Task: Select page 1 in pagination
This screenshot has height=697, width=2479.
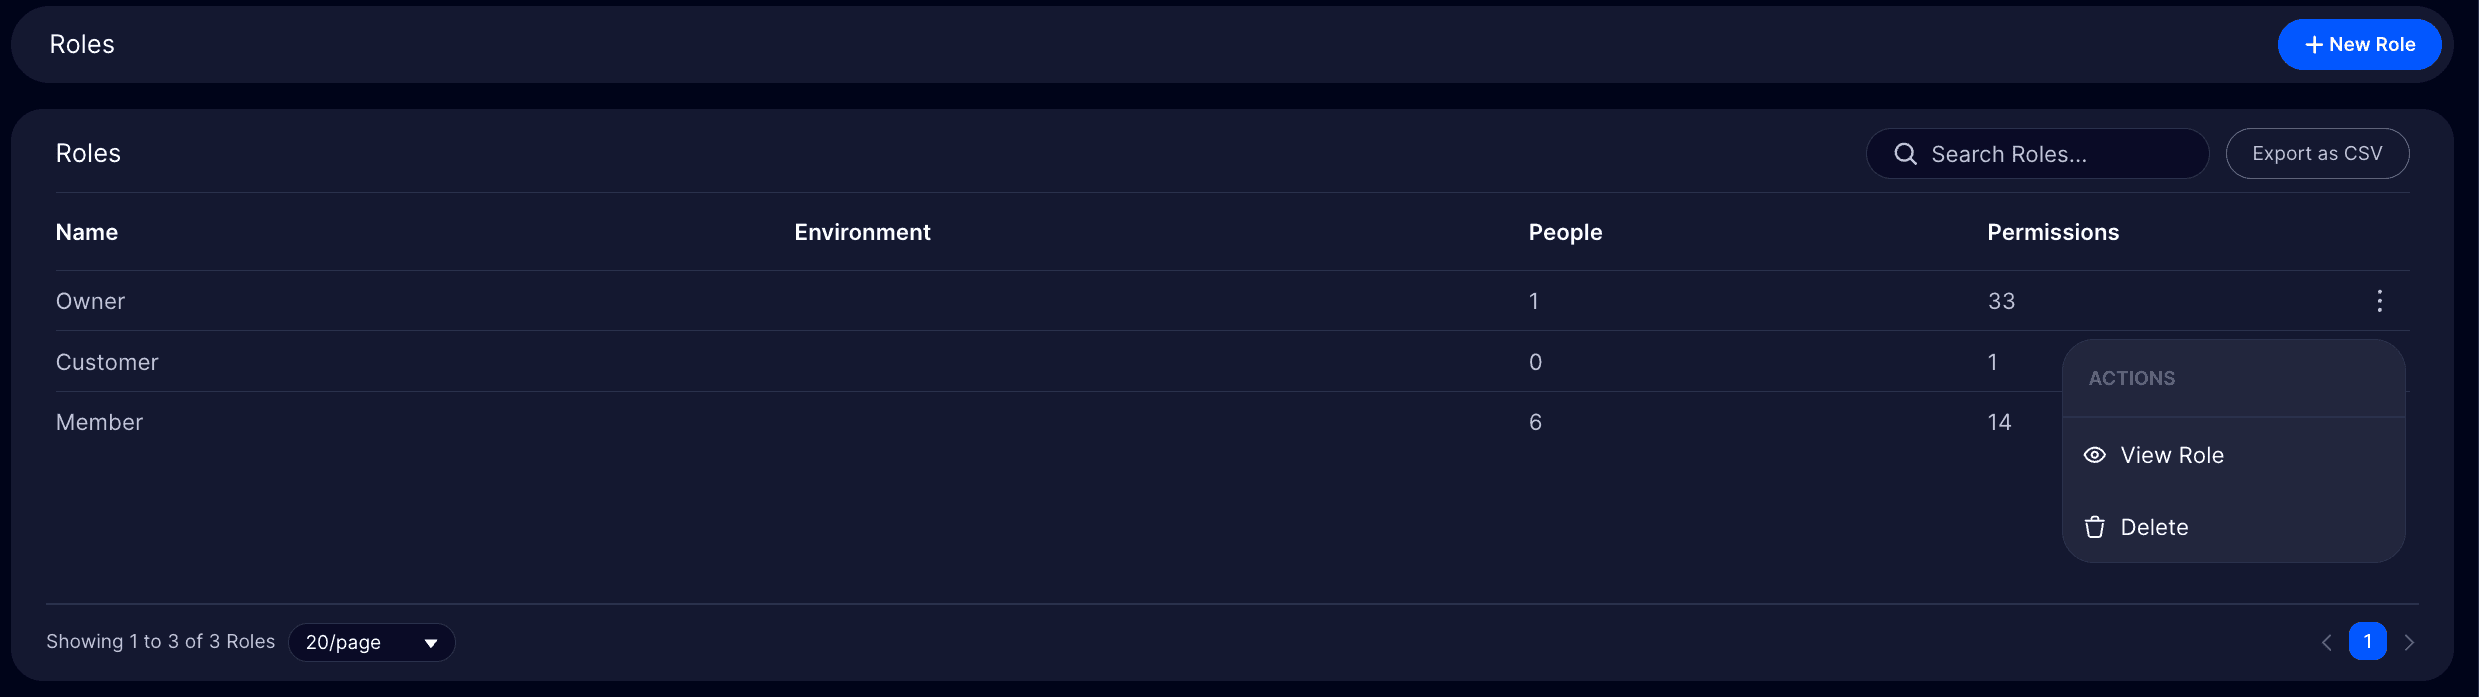Action: coord(2367,641)
